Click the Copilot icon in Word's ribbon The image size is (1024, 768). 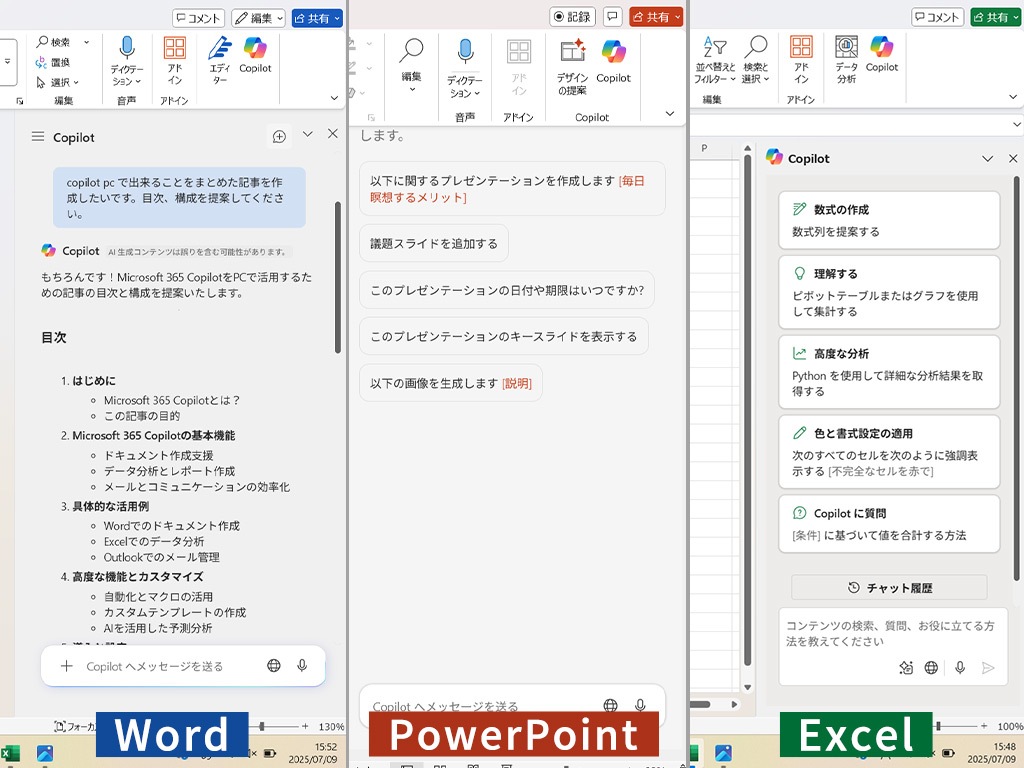(255, 55)
